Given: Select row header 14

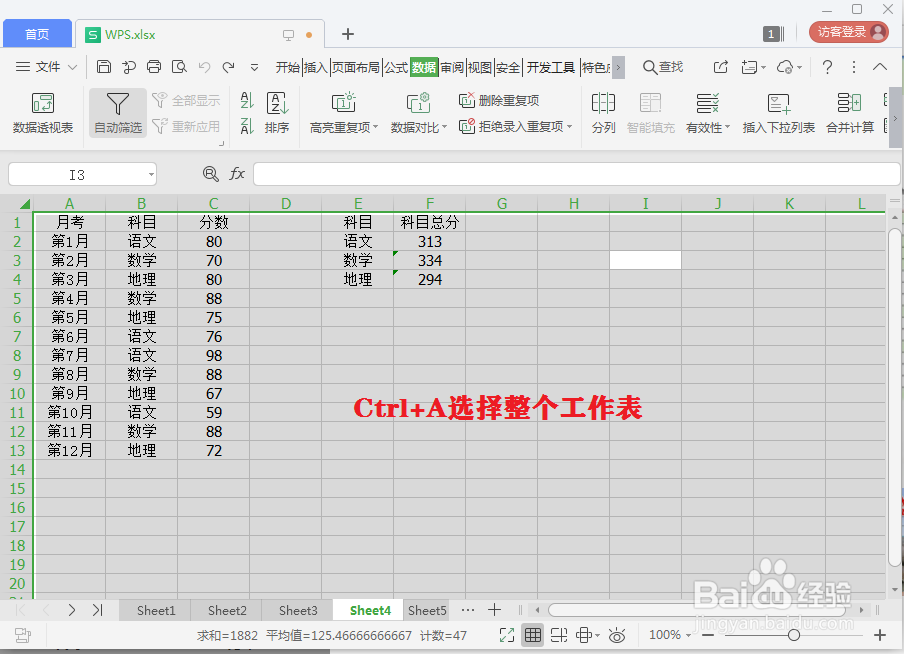Looking at the screenshot, I should pos(17,469).
